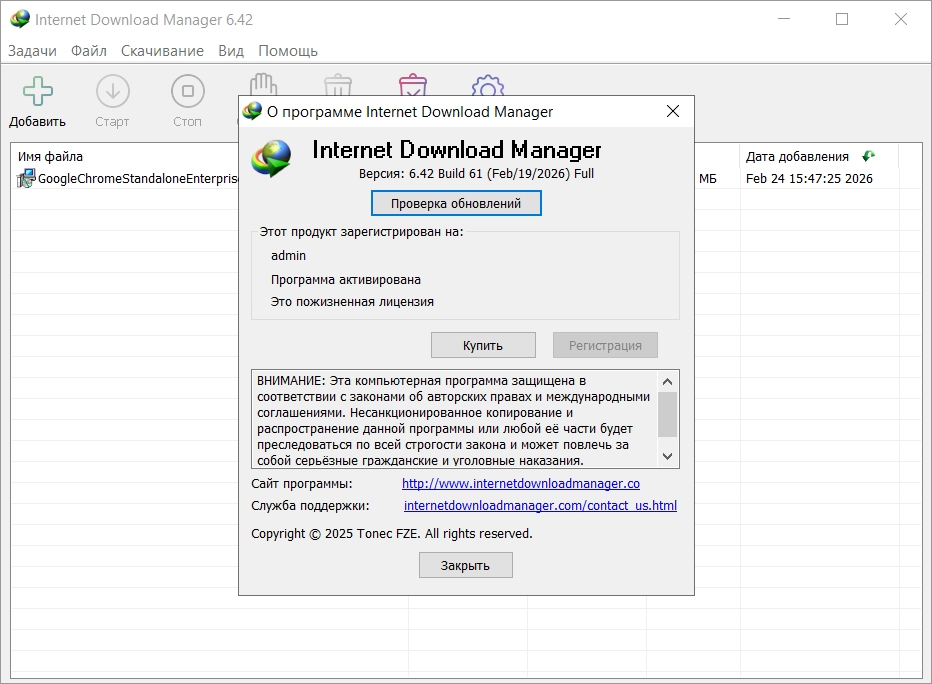Screen dimensions: 932x684
Task: Open the Помощь menu
Action: pyautogui.click(x=288, y=51)
